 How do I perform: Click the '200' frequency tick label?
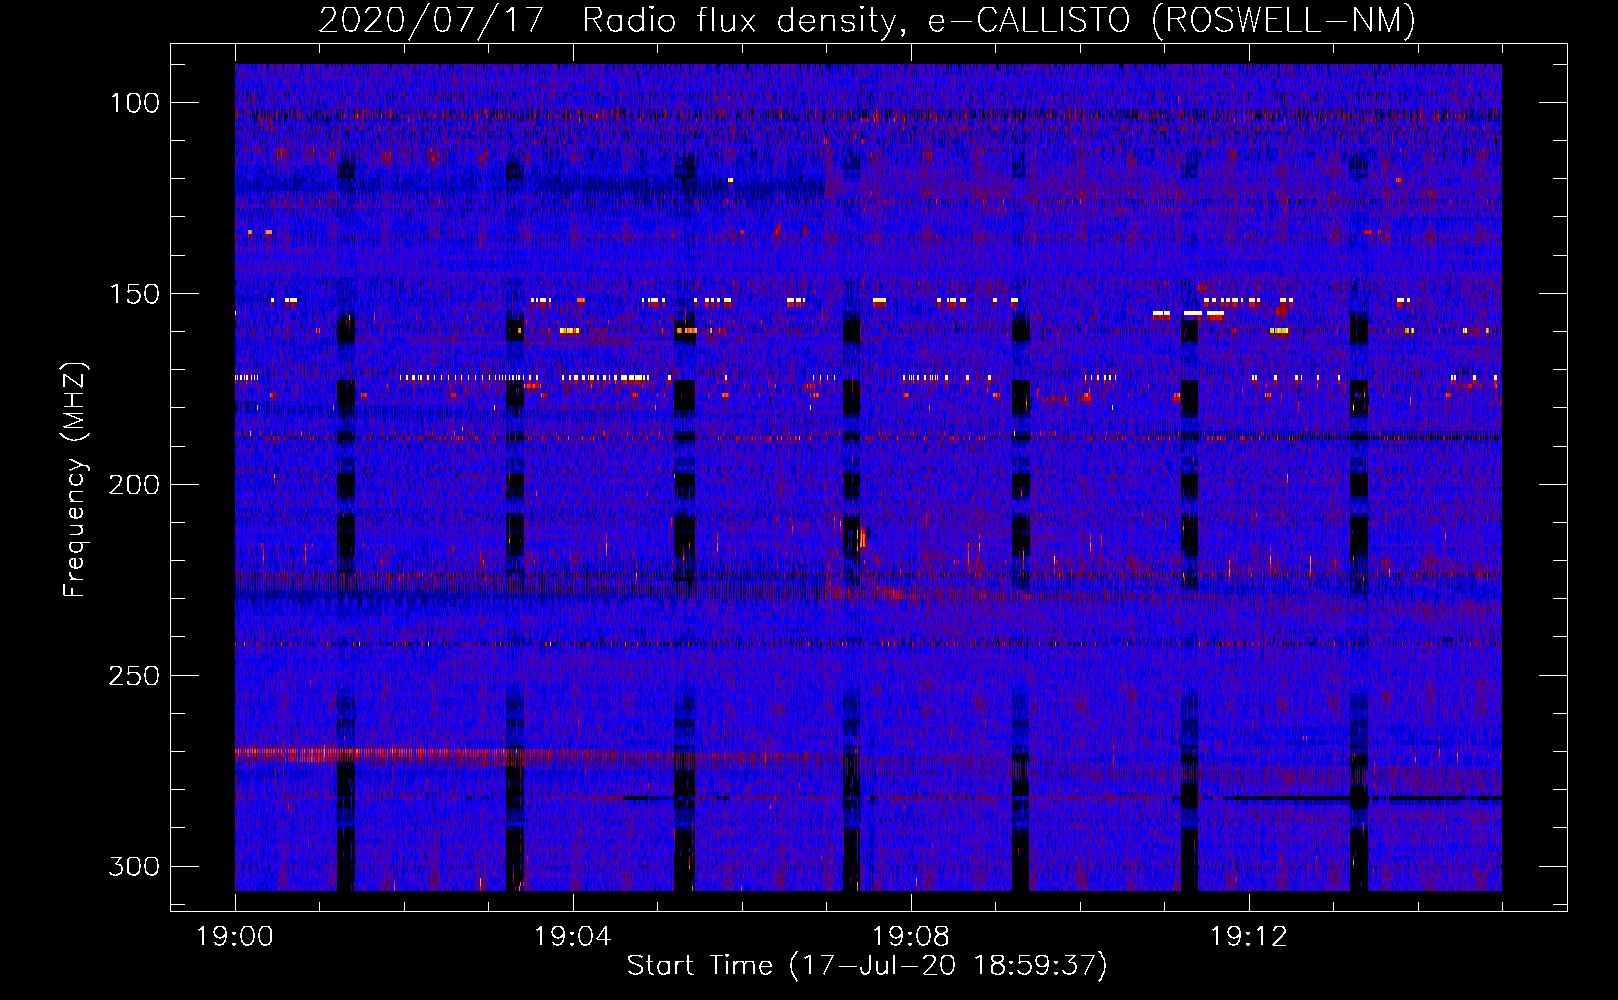coord(134,485)
